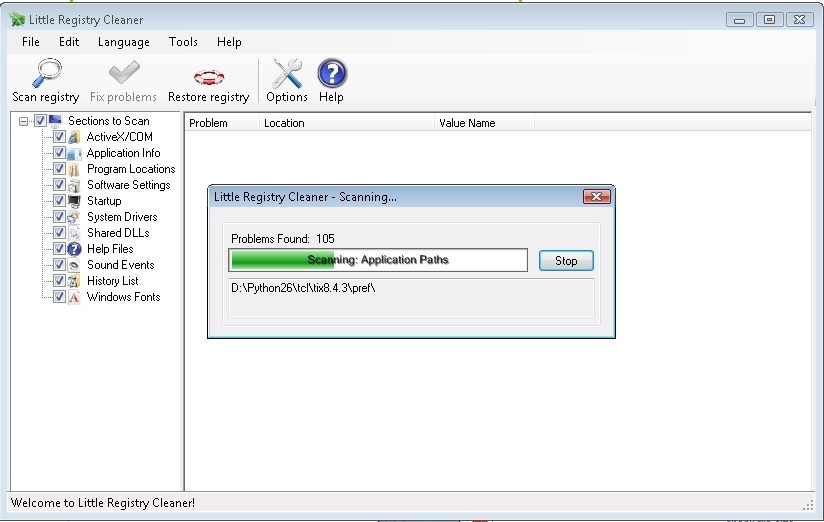Click the D:\Python26\tcl\tix8.4.3\pref\ path text
The image size is (824, 522).
tap(303, 288)
